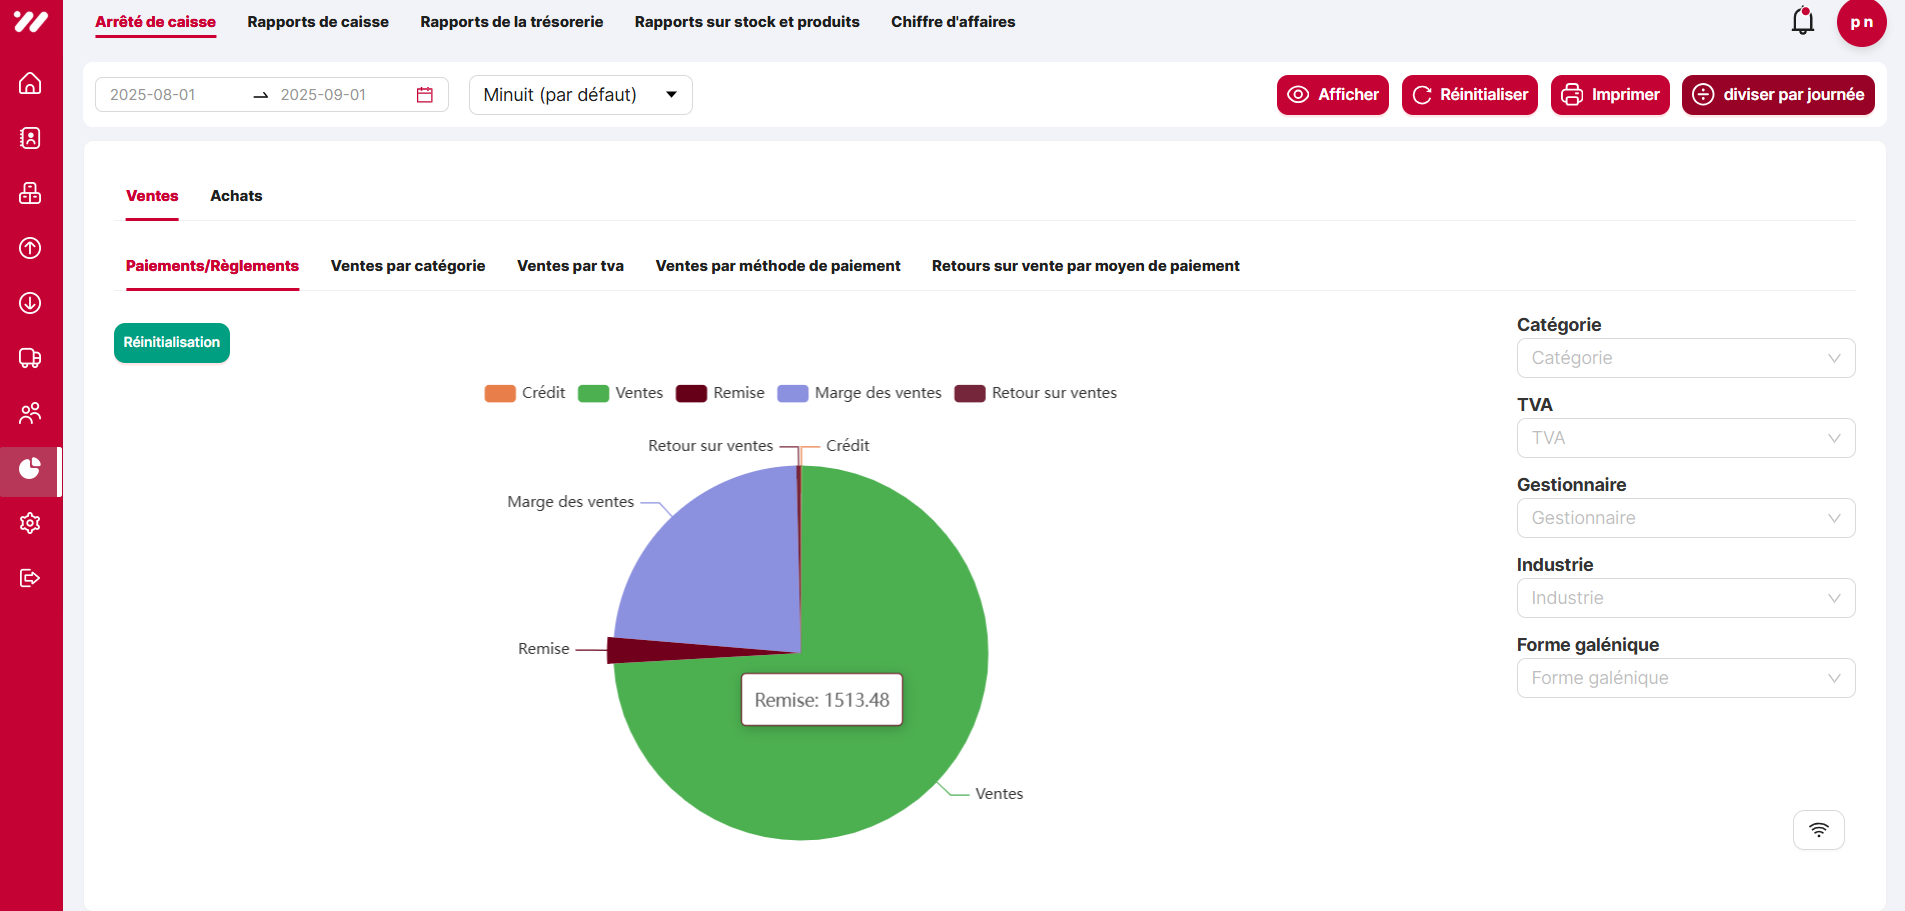Click the delivery truck sidebar icon
This screenshot has height=911, width=1905.
click(30, 358)
